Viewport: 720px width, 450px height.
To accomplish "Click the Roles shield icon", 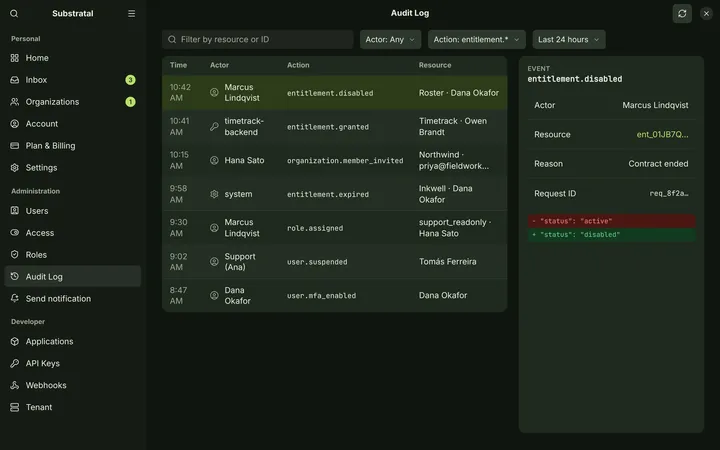I will [15, 254].
